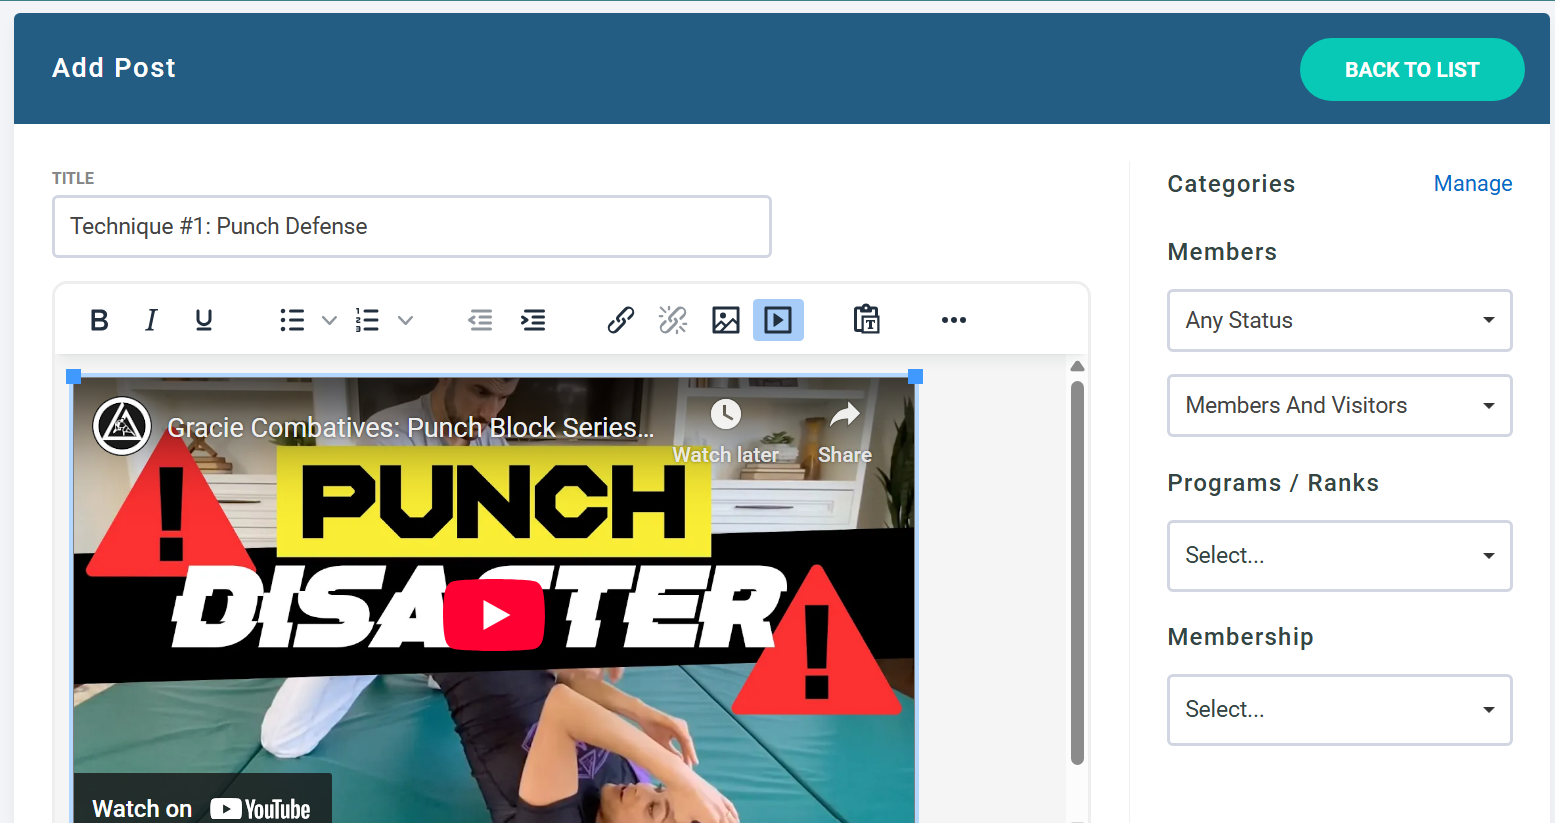Insert a bullet list
This screenshot has width=1555, height=823.
(x=292, y=320)
